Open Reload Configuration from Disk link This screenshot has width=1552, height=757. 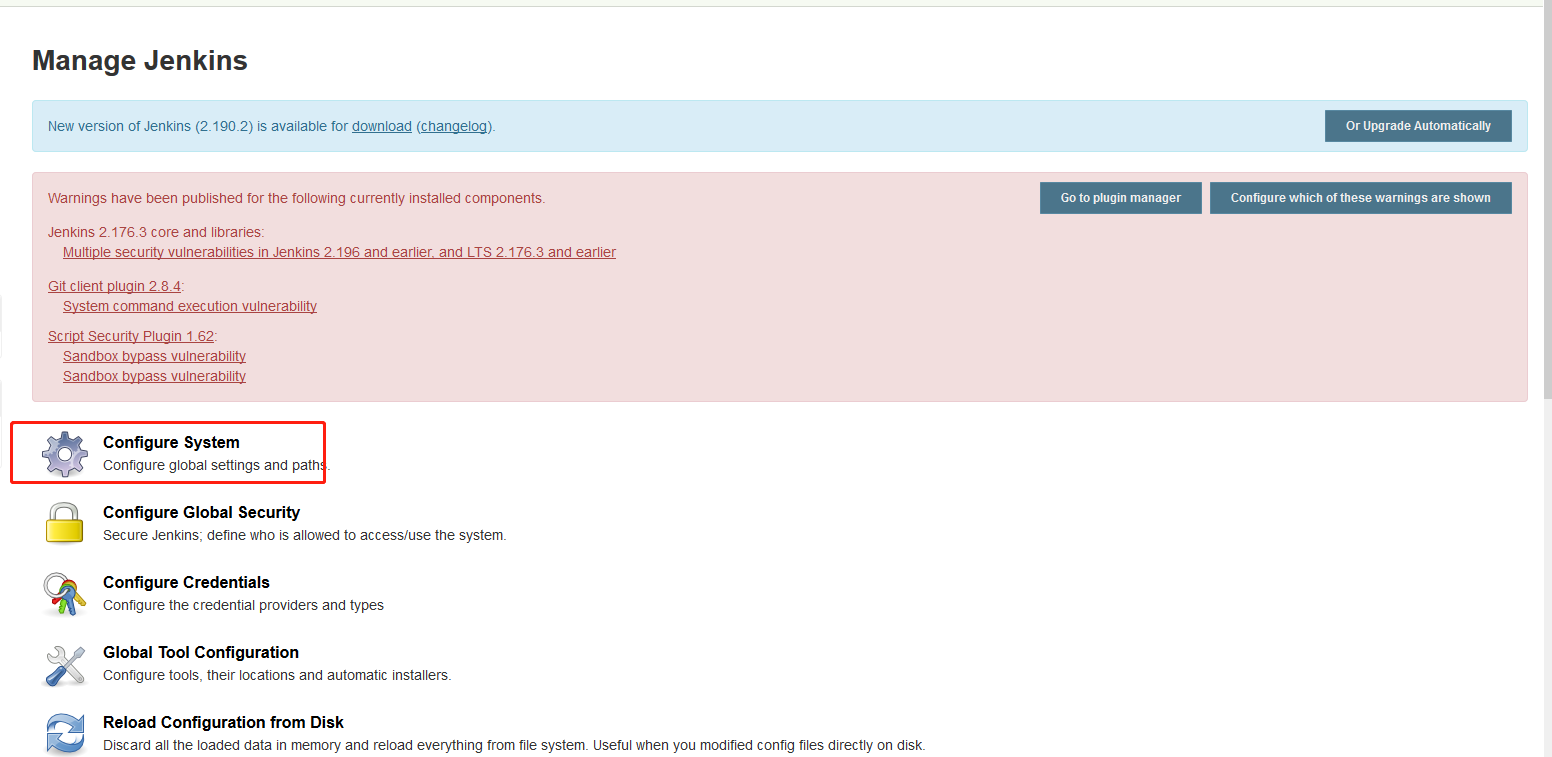click(223, 722)
